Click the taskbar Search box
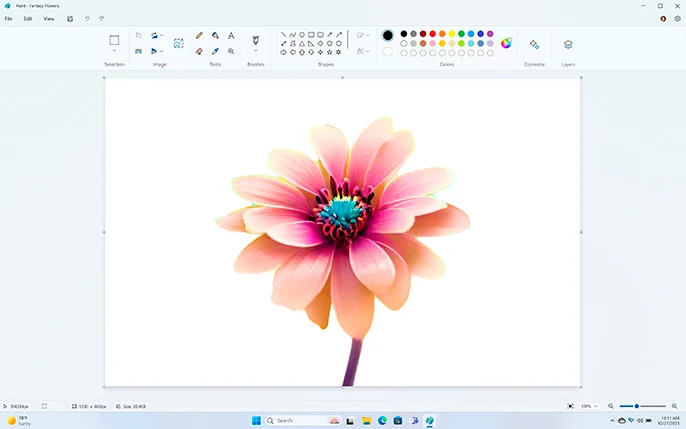Viewport: 686px width, 429px height. (x=303, y=421)
